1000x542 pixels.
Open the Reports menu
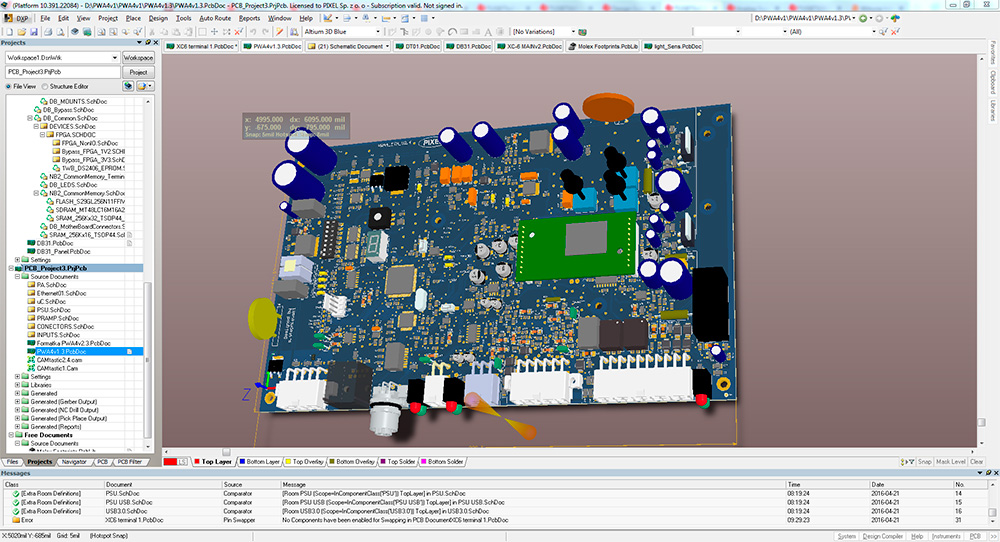pos(249,18)
